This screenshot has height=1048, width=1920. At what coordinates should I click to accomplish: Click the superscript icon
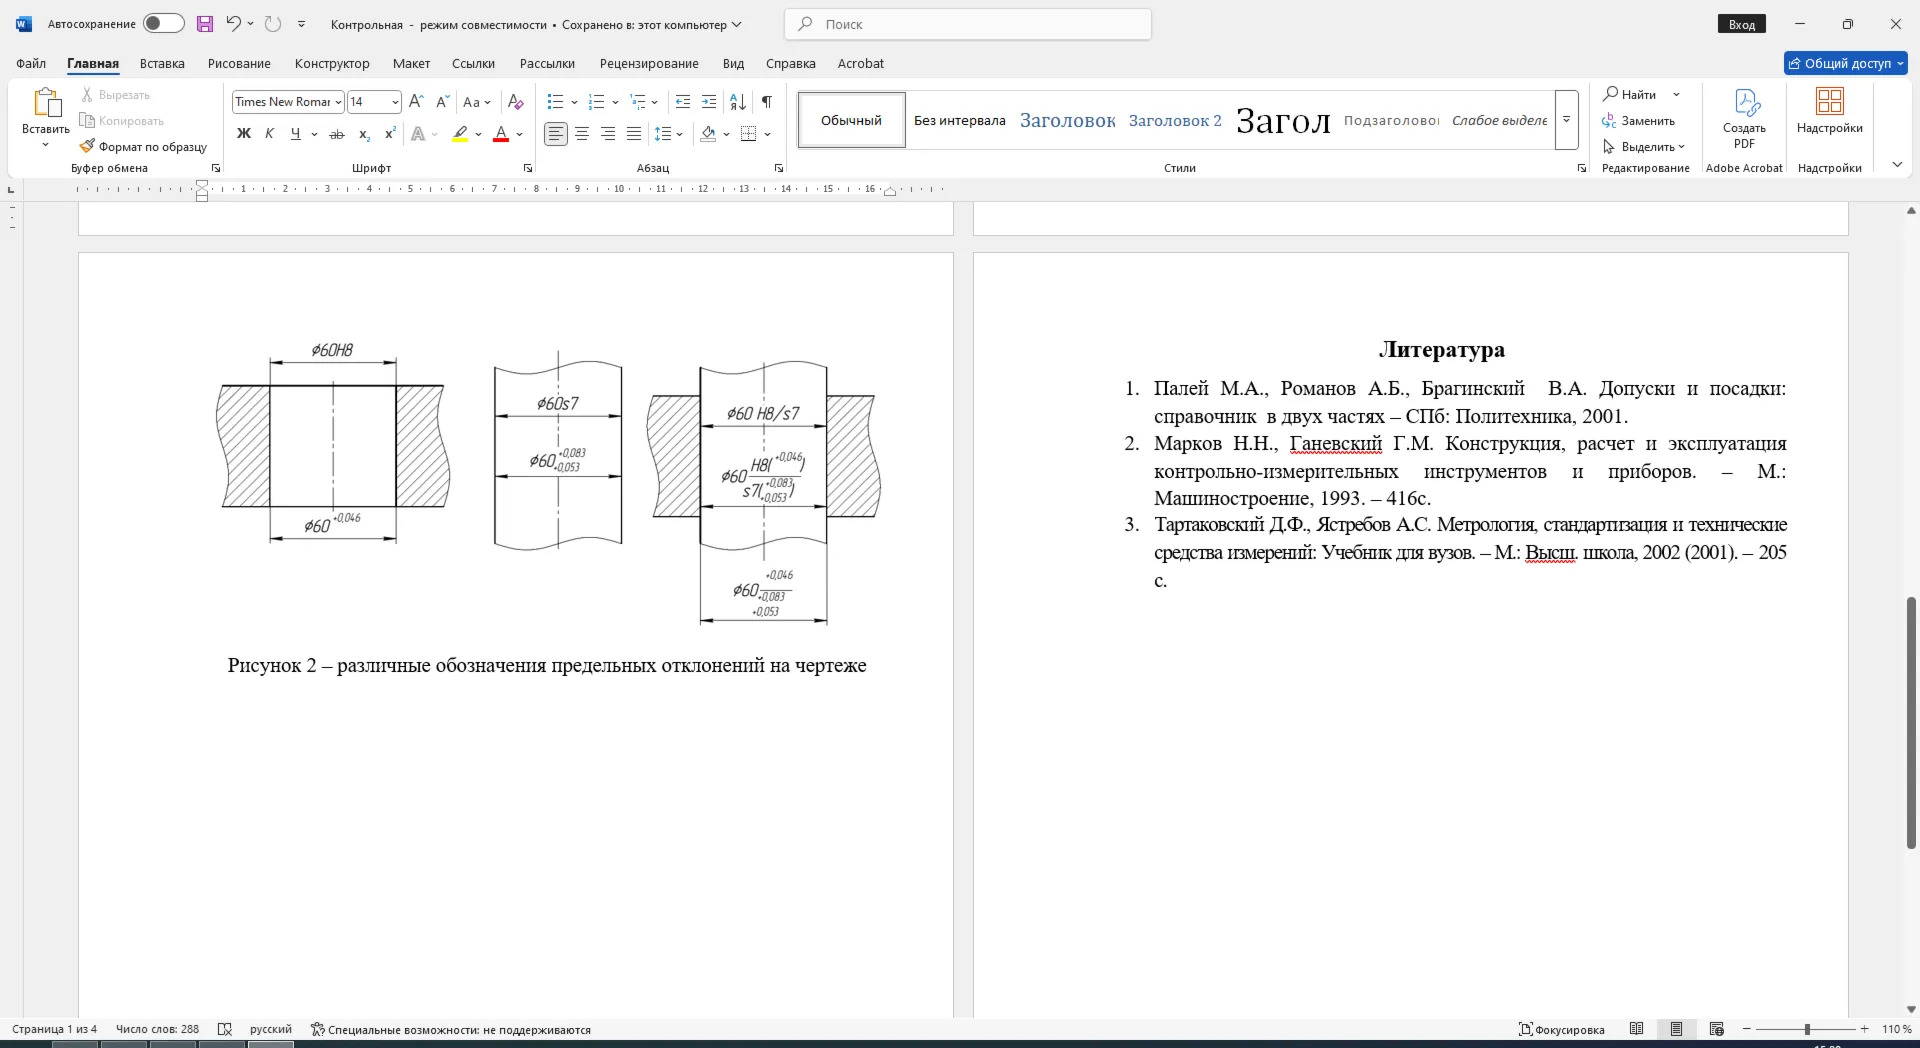[x=390, y=134]
